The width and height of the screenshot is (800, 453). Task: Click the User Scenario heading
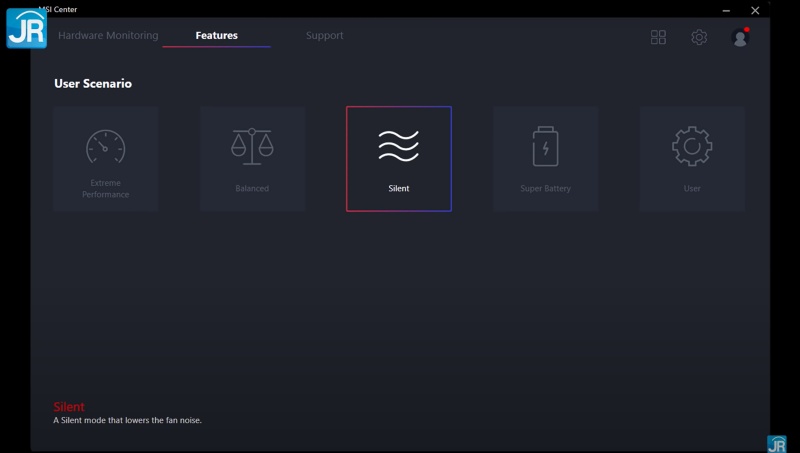pyautogui.click(x=93, y=84)
